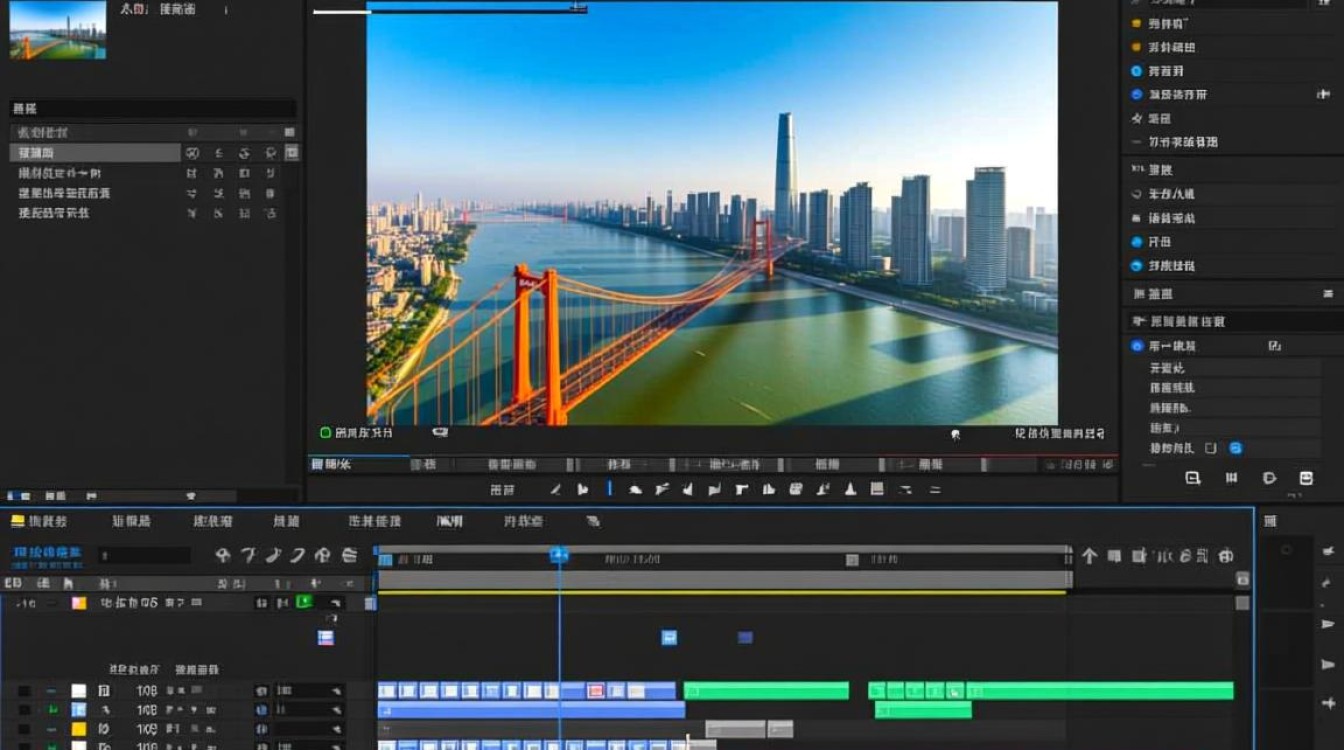Click the last icon in right panel bottom row
Viewport: 1344px width, 750px height.
pos(1306,478)
